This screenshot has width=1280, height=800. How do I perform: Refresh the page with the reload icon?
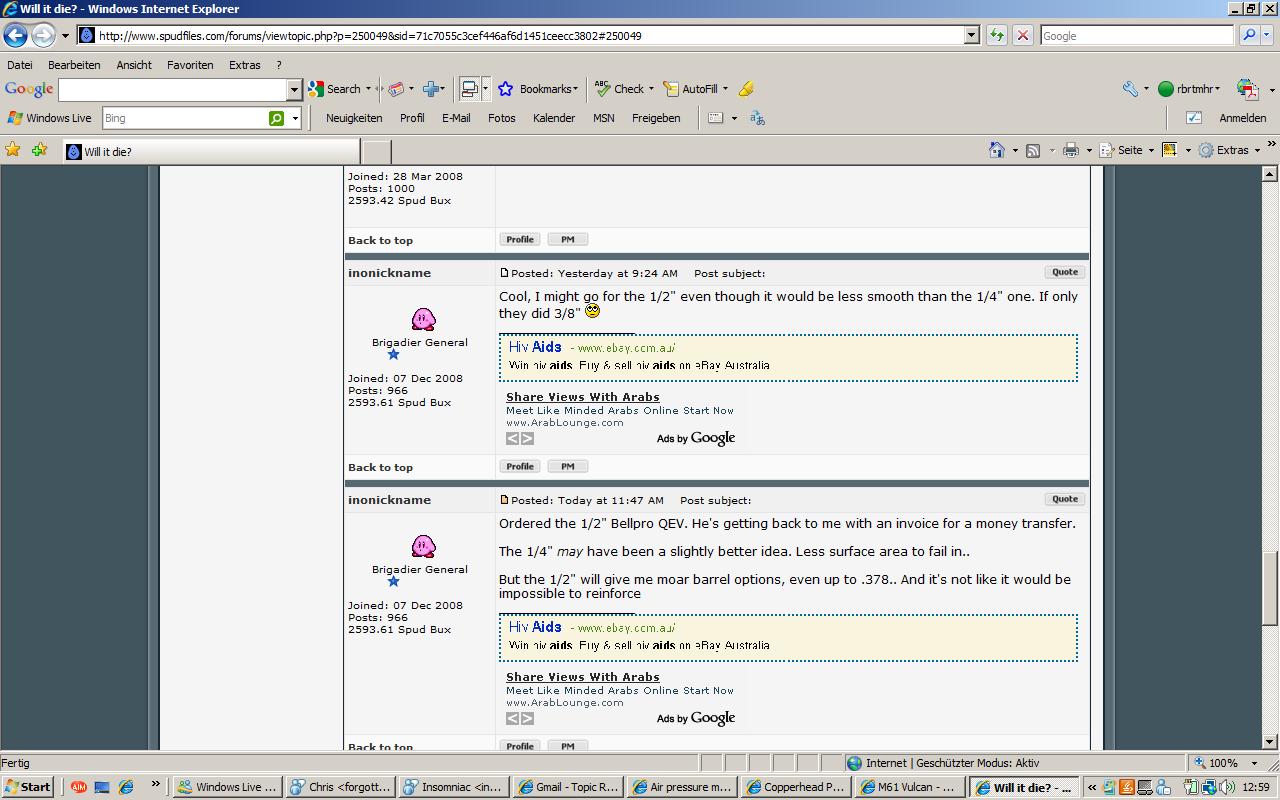pos(997,35)
